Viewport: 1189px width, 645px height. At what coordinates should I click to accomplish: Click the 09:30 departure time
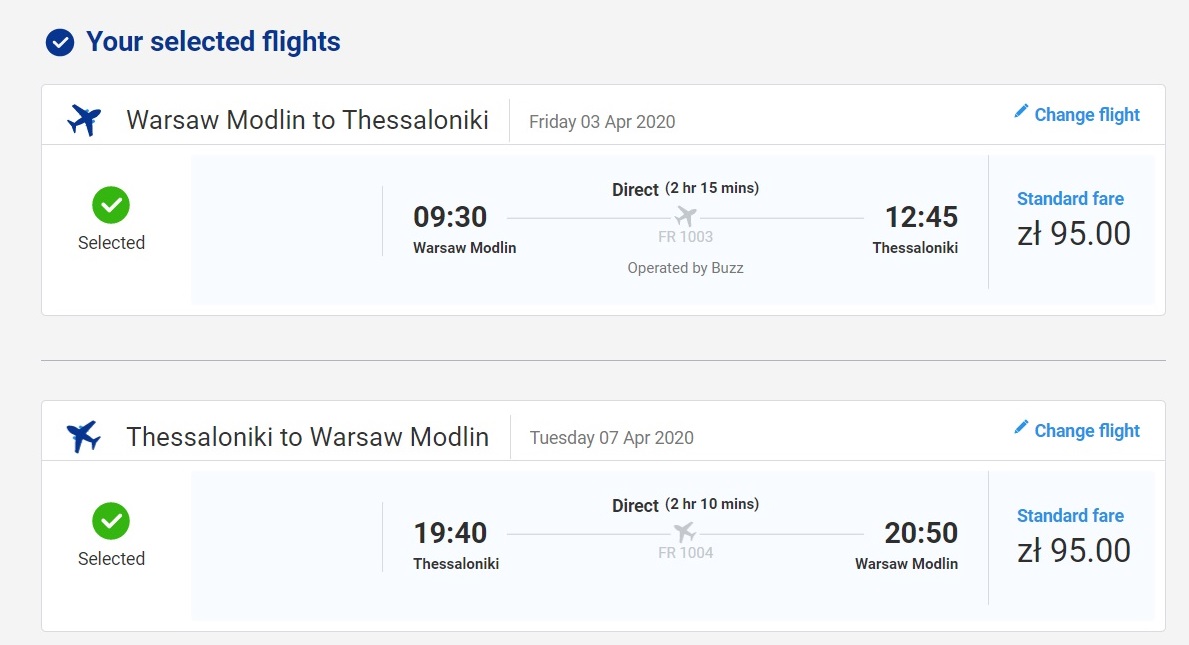(x=450, y=217)
